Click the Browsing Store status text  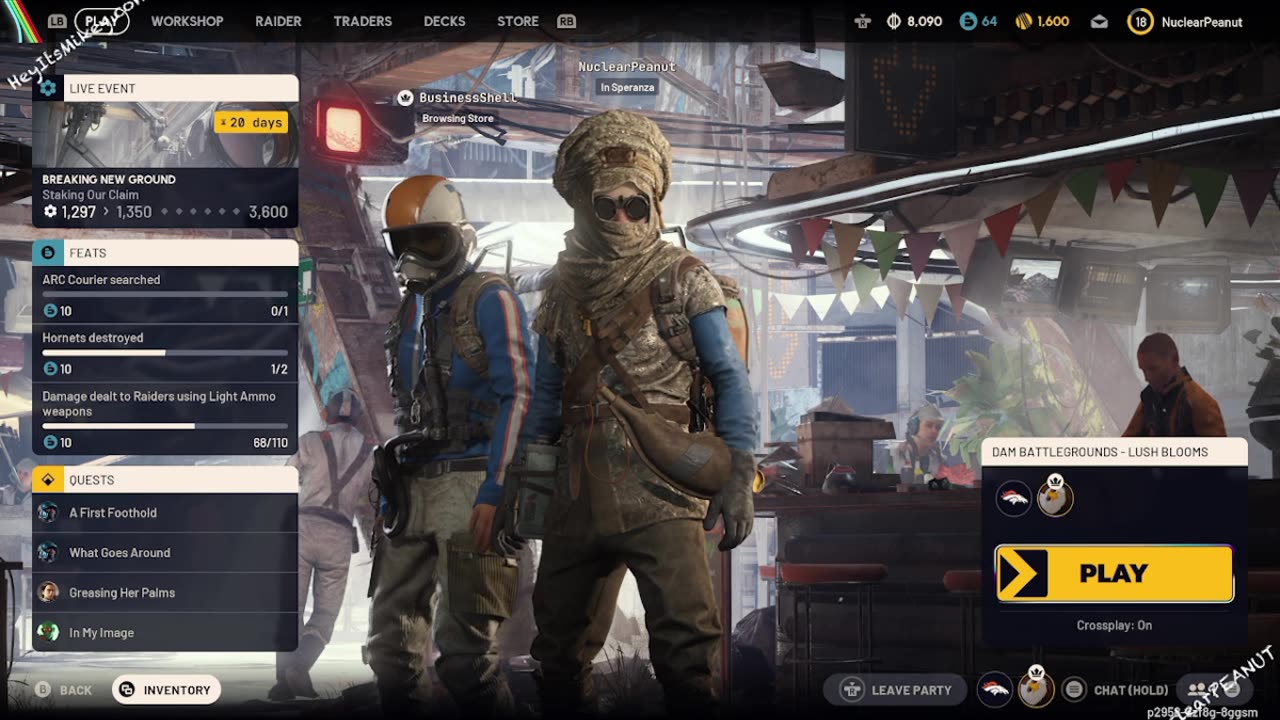coord(458,118)
